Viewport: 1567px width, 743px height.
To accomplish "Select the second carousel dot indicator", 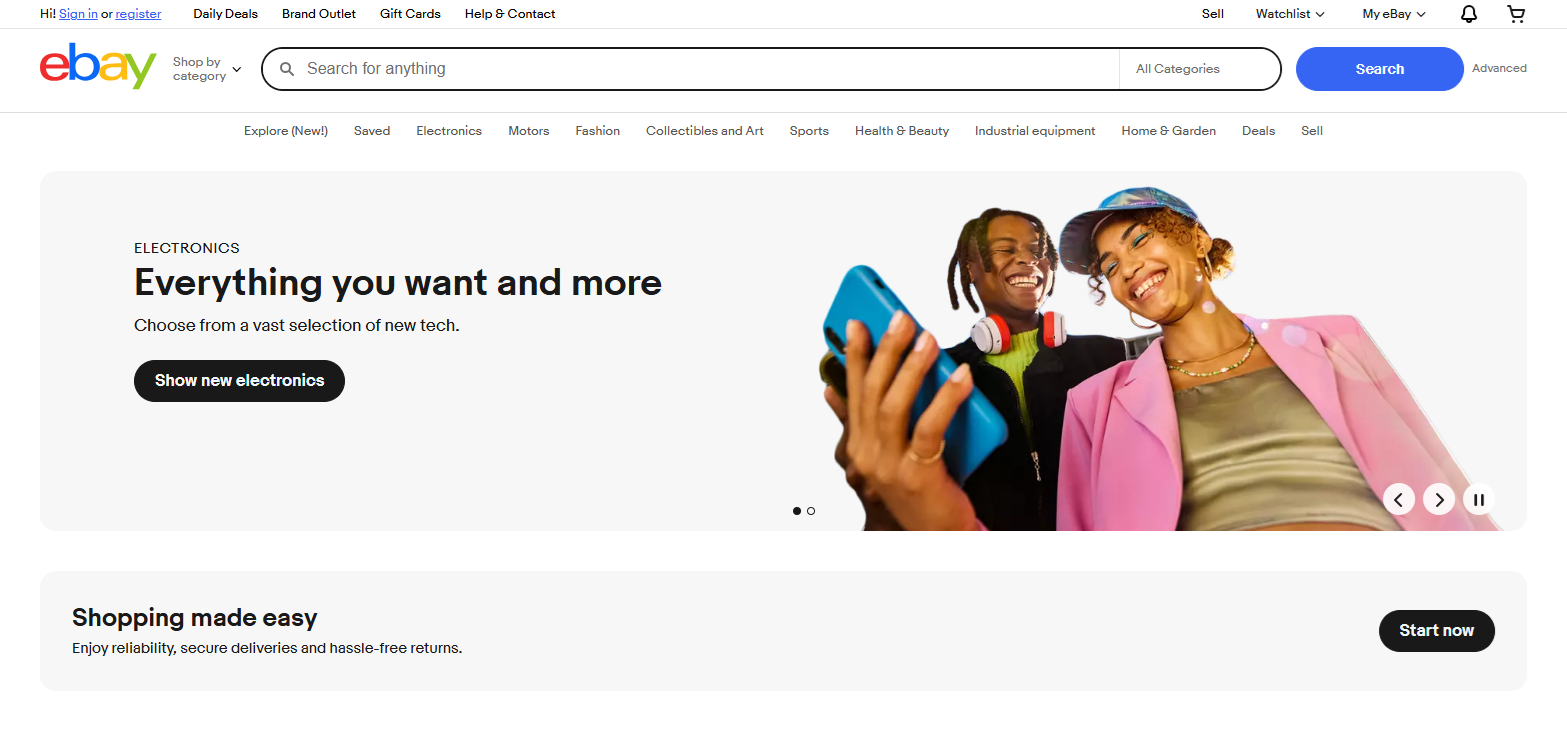I will [x=811, y=511].
